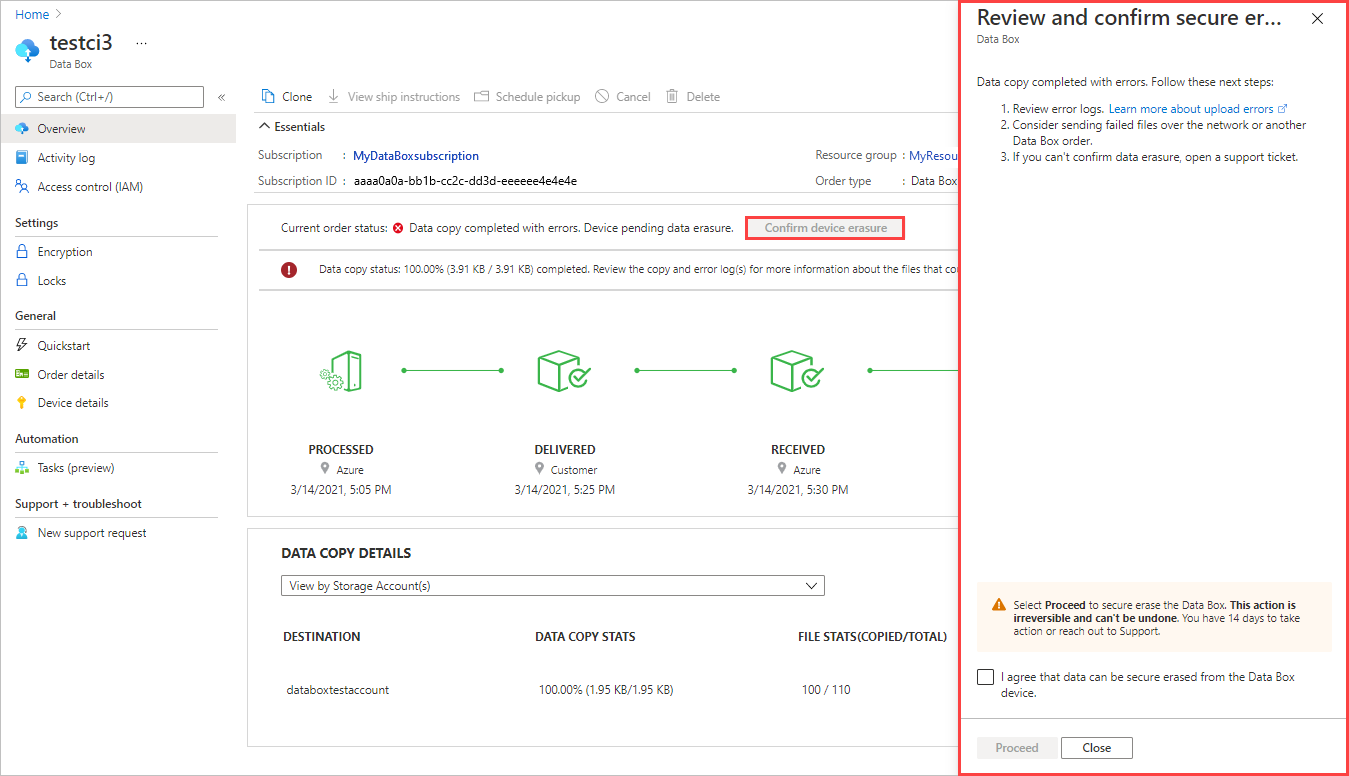Open the Learn more about upload errors link

pos(1192,109)
